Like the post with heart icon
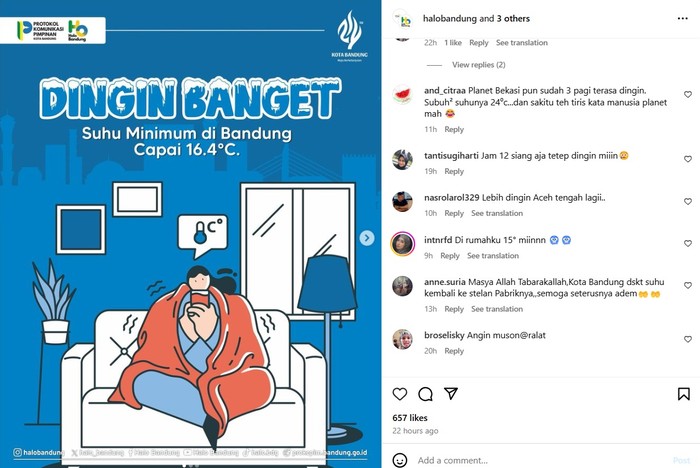This screenshot has width=700, height=468. click(x=400, y=394)
